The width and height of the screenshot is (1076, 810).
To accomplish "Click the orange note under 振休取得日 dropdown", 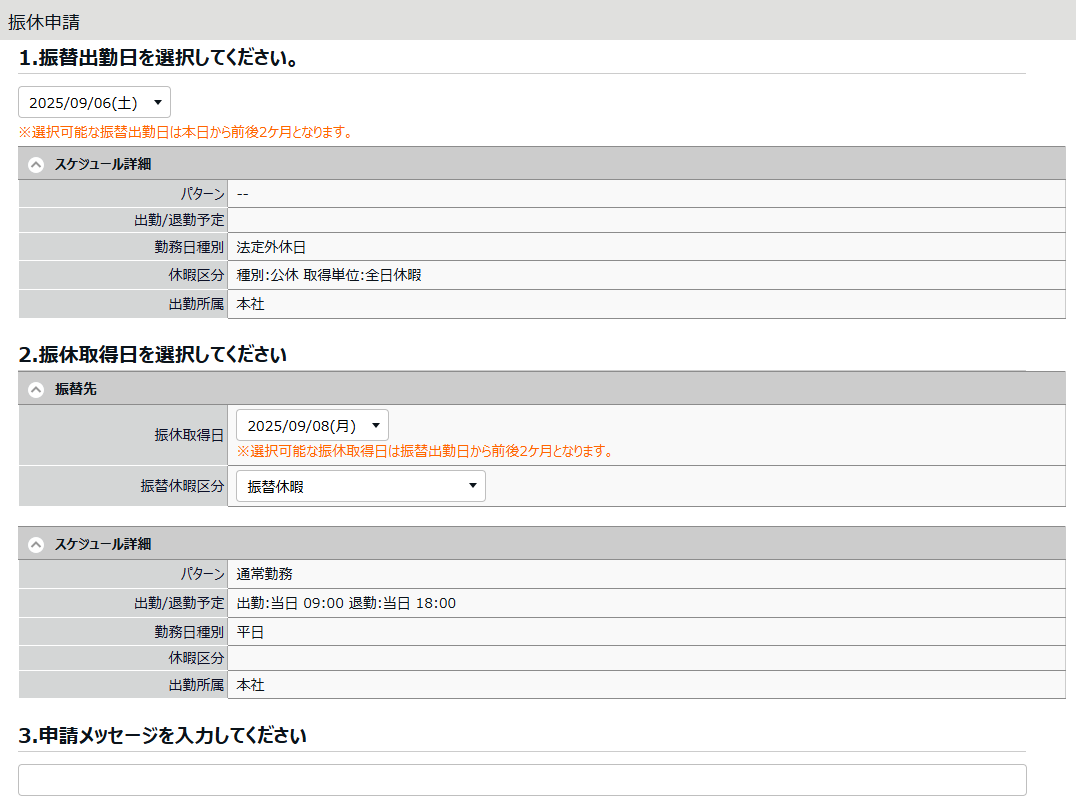I will 424,451.
